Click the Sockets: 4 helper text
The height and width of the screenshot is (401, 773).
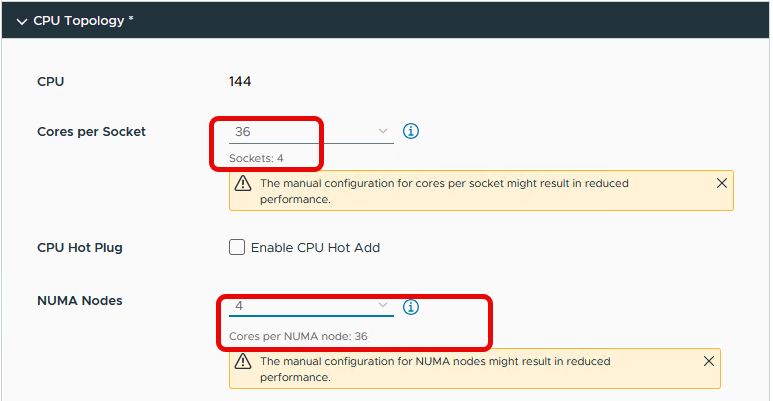pyautogui.click(x=256, y=158)
